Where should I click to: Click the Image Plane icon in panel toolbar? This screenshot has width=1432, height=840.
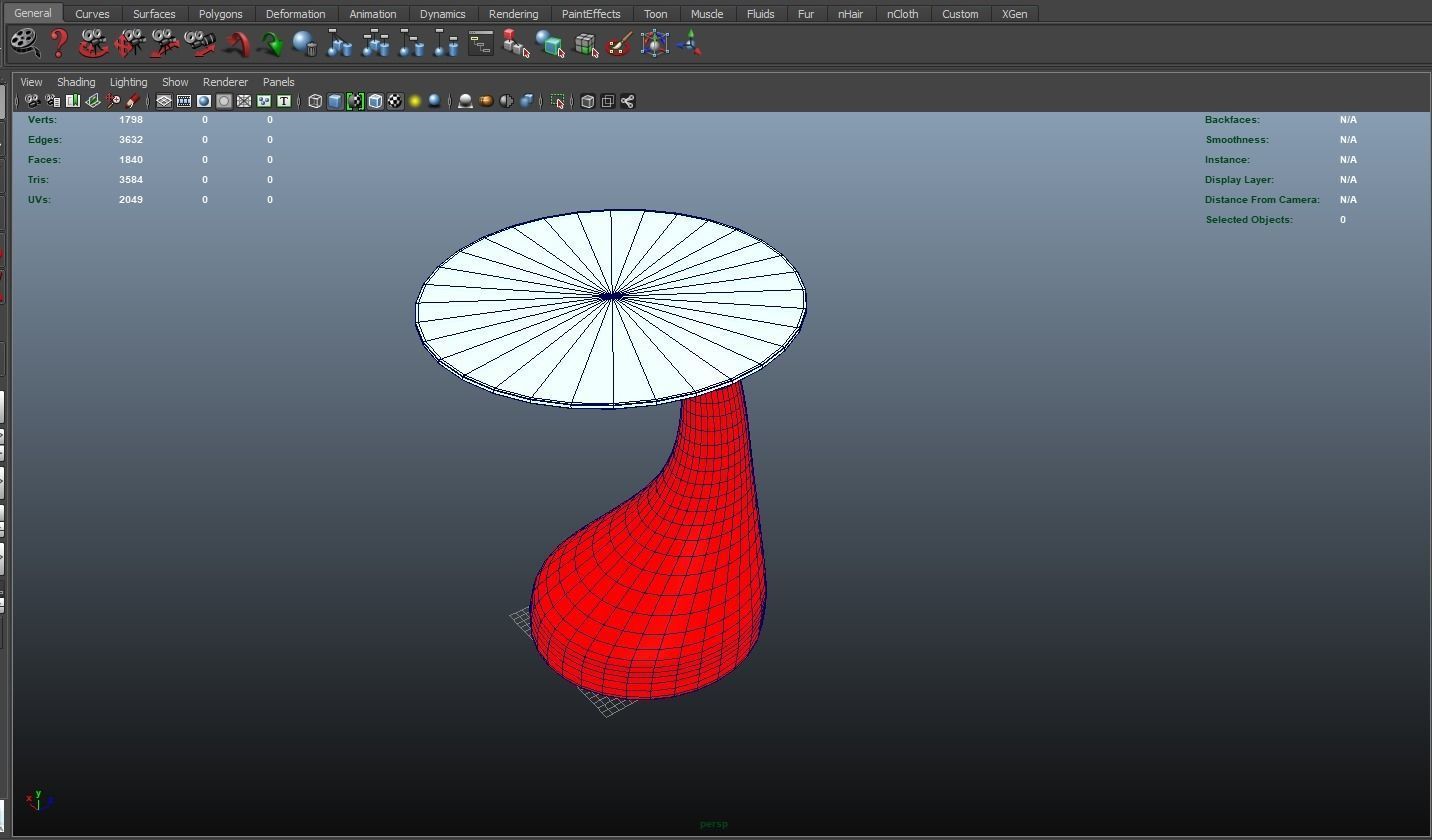click(93, 101)
